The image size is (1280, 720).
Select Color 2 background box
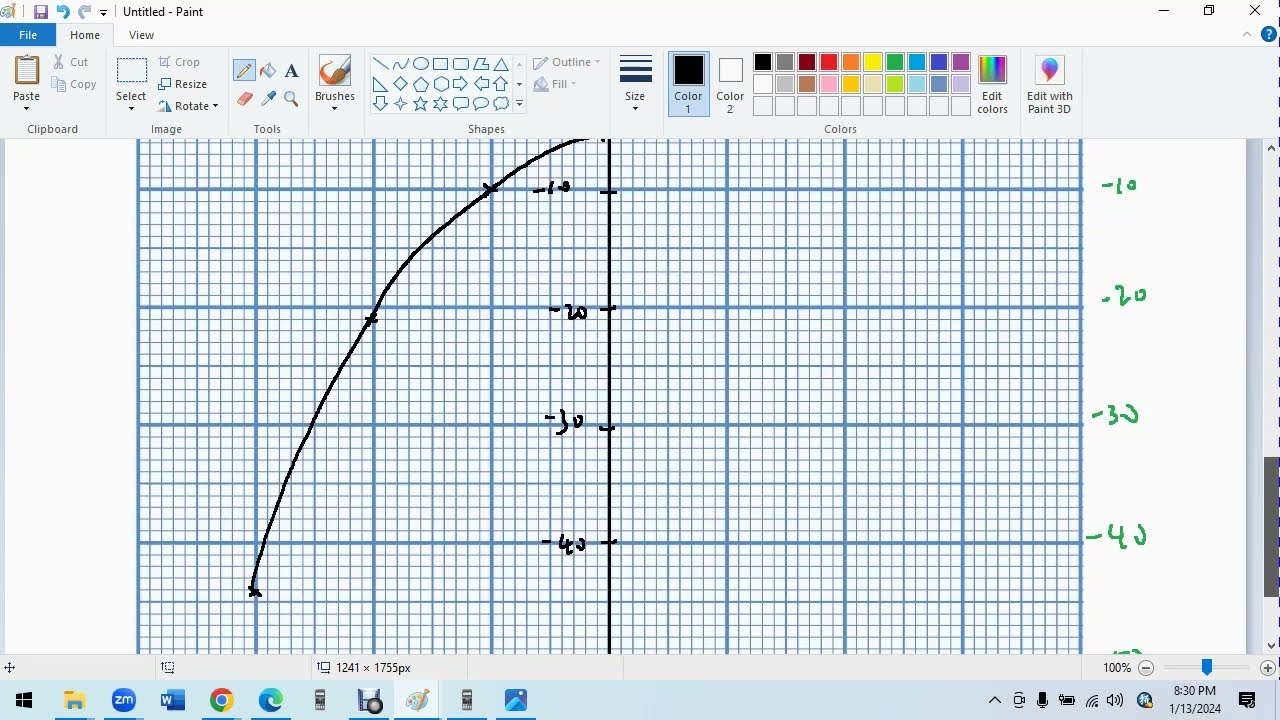click(x=730, y=84)
